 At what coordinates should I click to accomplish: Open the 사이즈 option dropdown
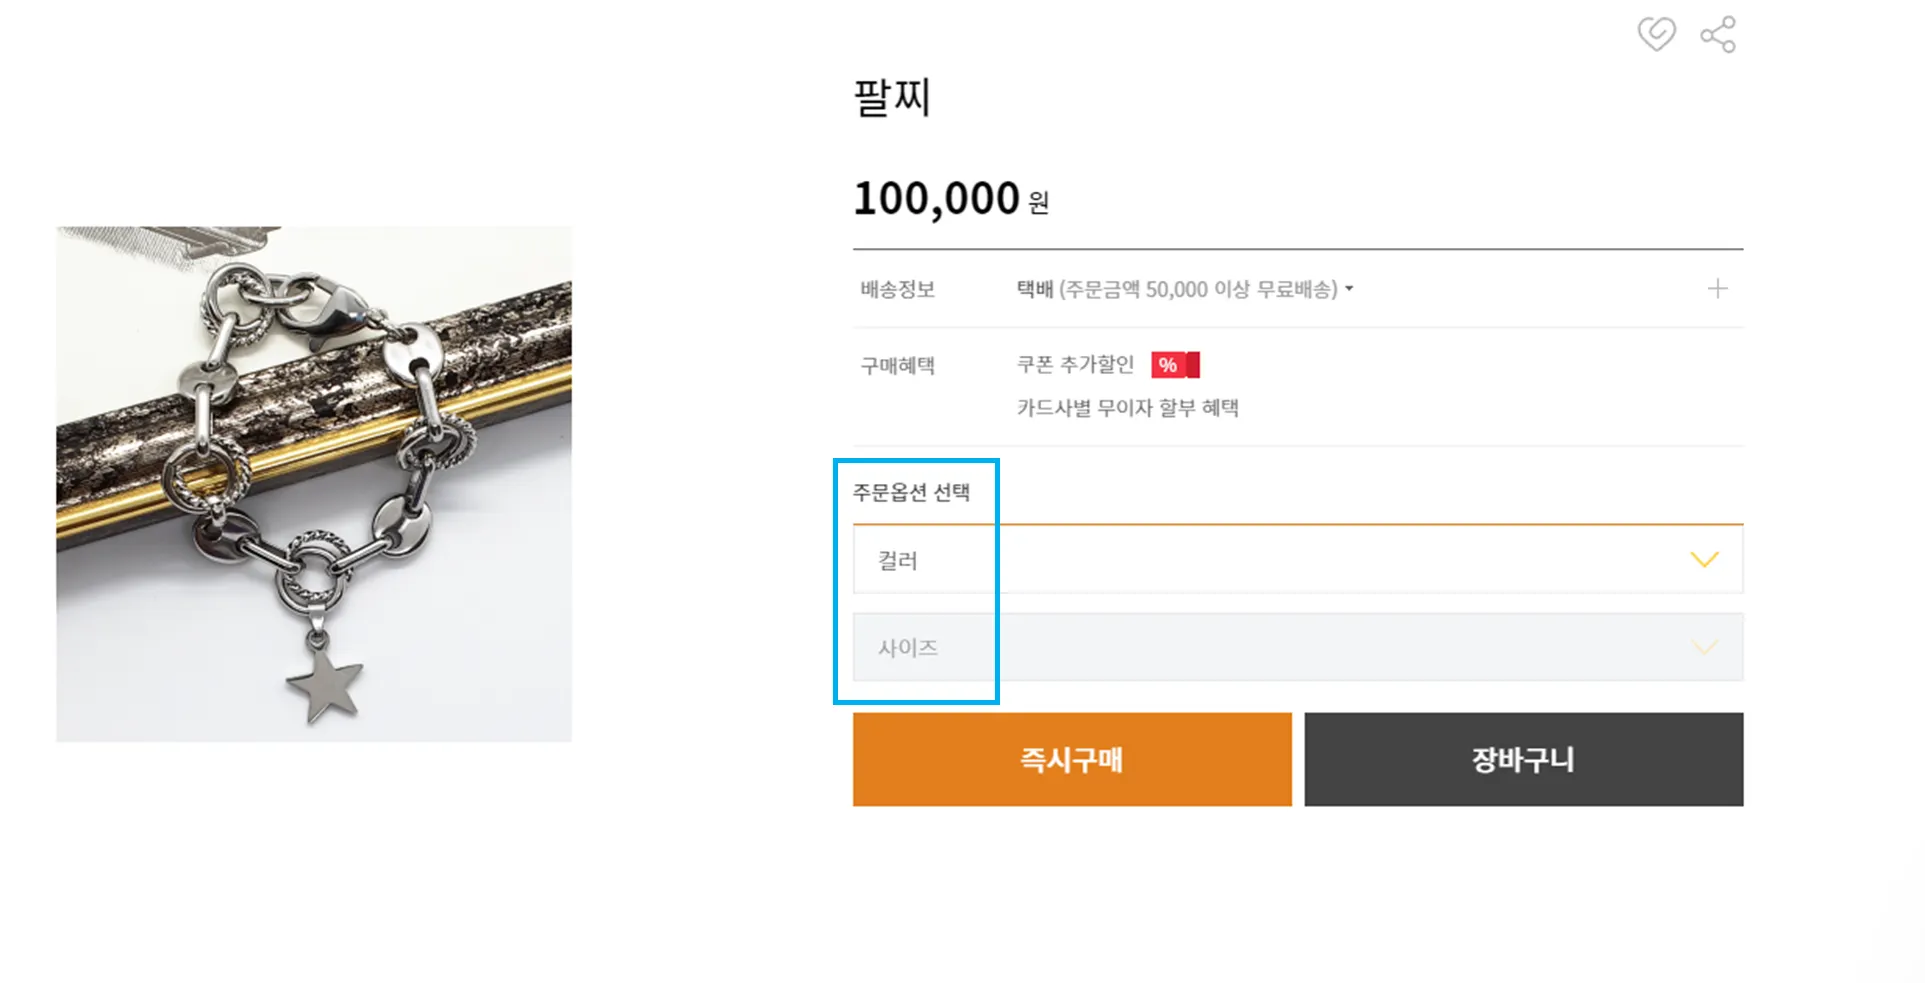point(1297,648)
